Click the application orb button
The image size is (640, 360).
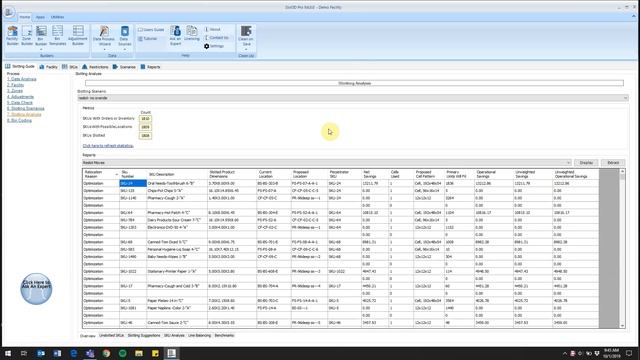[9, 13]
